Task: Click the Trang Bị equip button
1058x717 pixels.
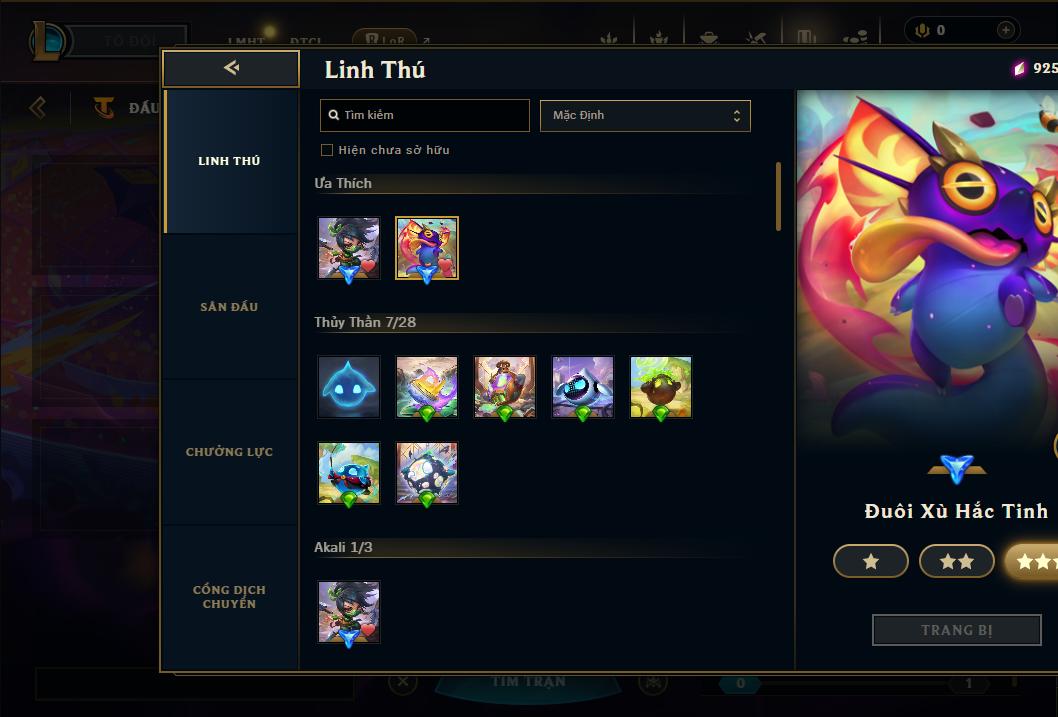Action: point(957,630)
